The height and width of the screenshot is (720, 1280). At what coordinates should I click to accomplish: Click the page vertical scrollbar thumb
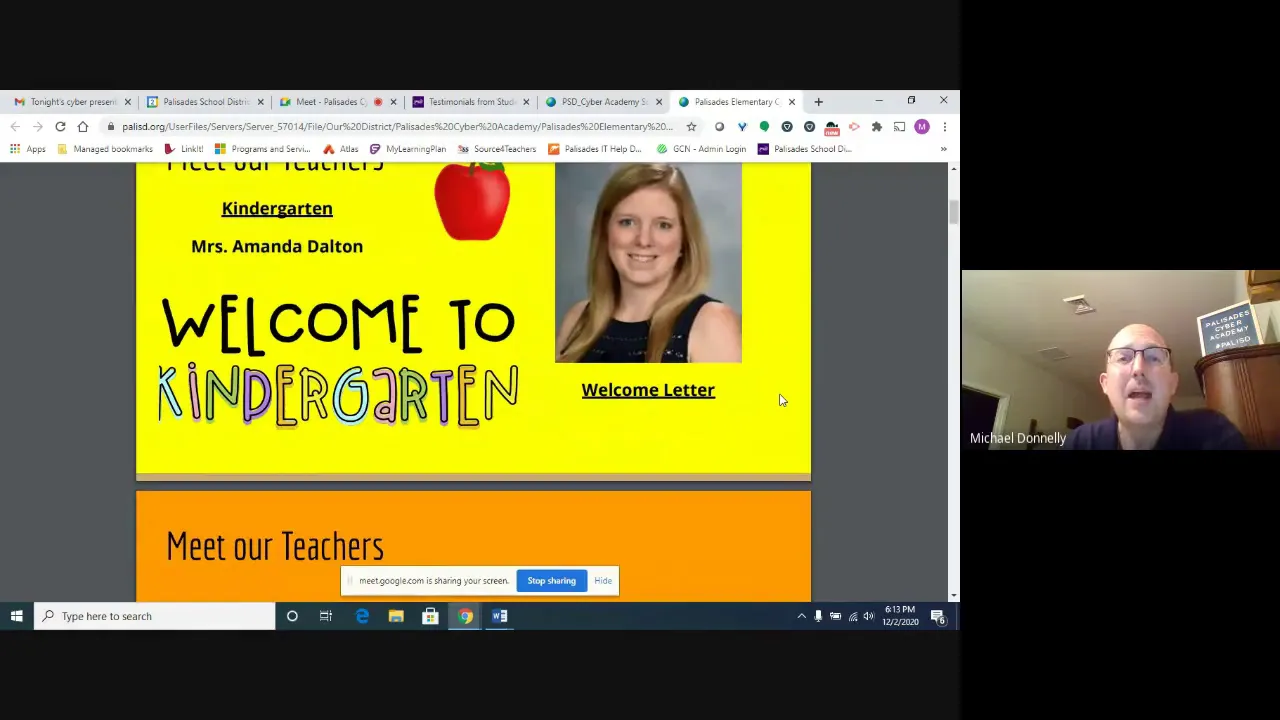(953, 212)
